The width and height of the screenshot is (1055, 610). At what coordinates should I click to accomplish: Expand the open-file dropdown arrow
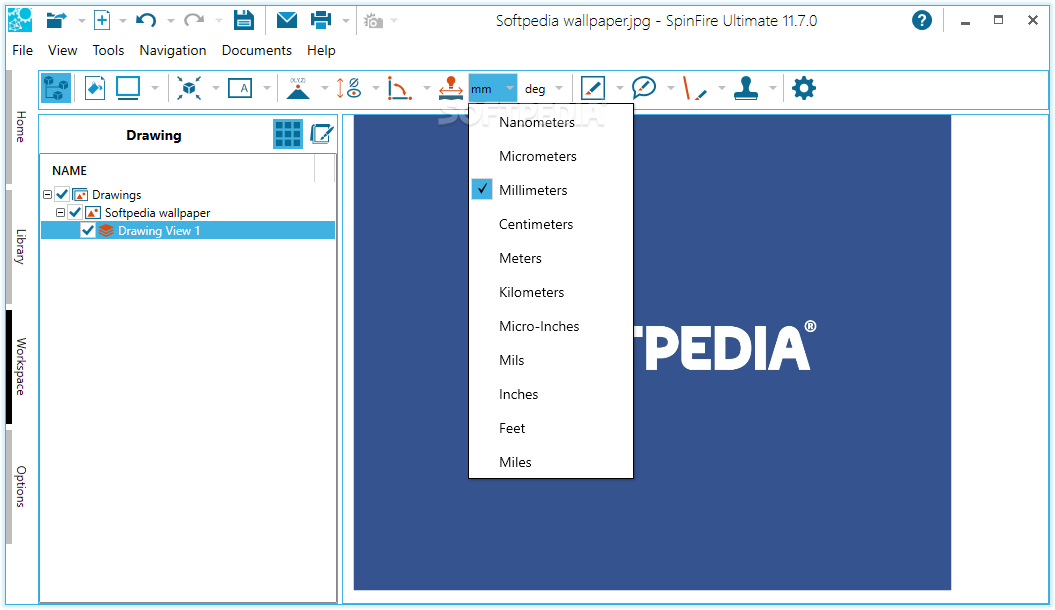coord(81,21)
